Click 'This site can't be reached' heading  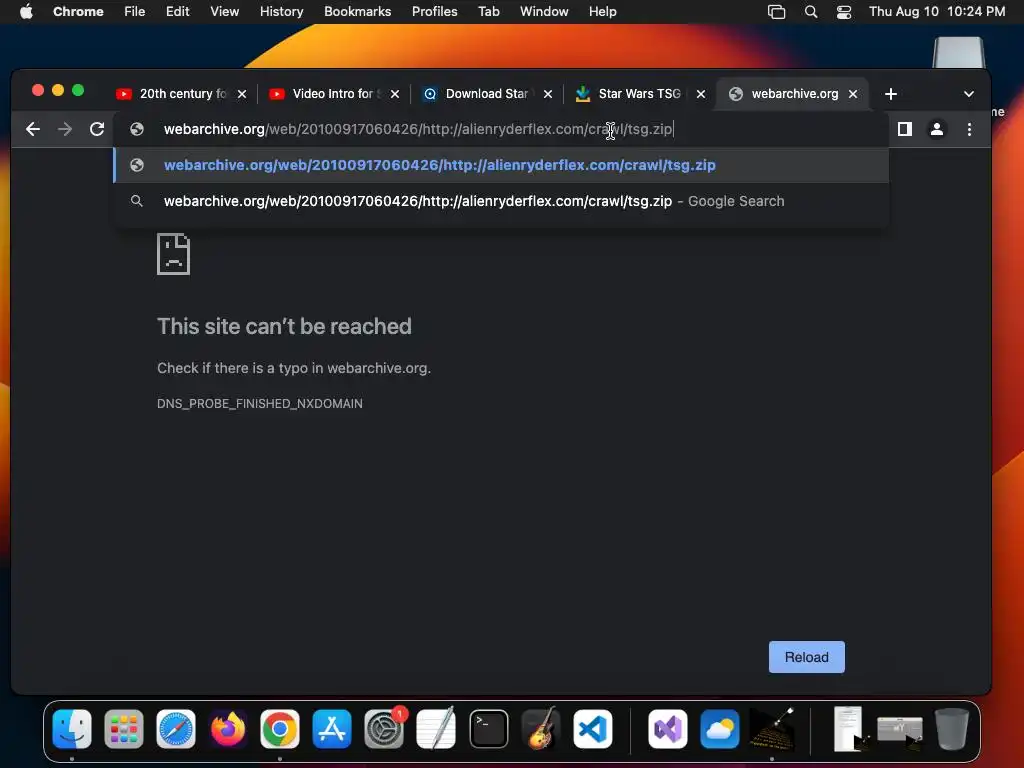click(x=284, y=326)
